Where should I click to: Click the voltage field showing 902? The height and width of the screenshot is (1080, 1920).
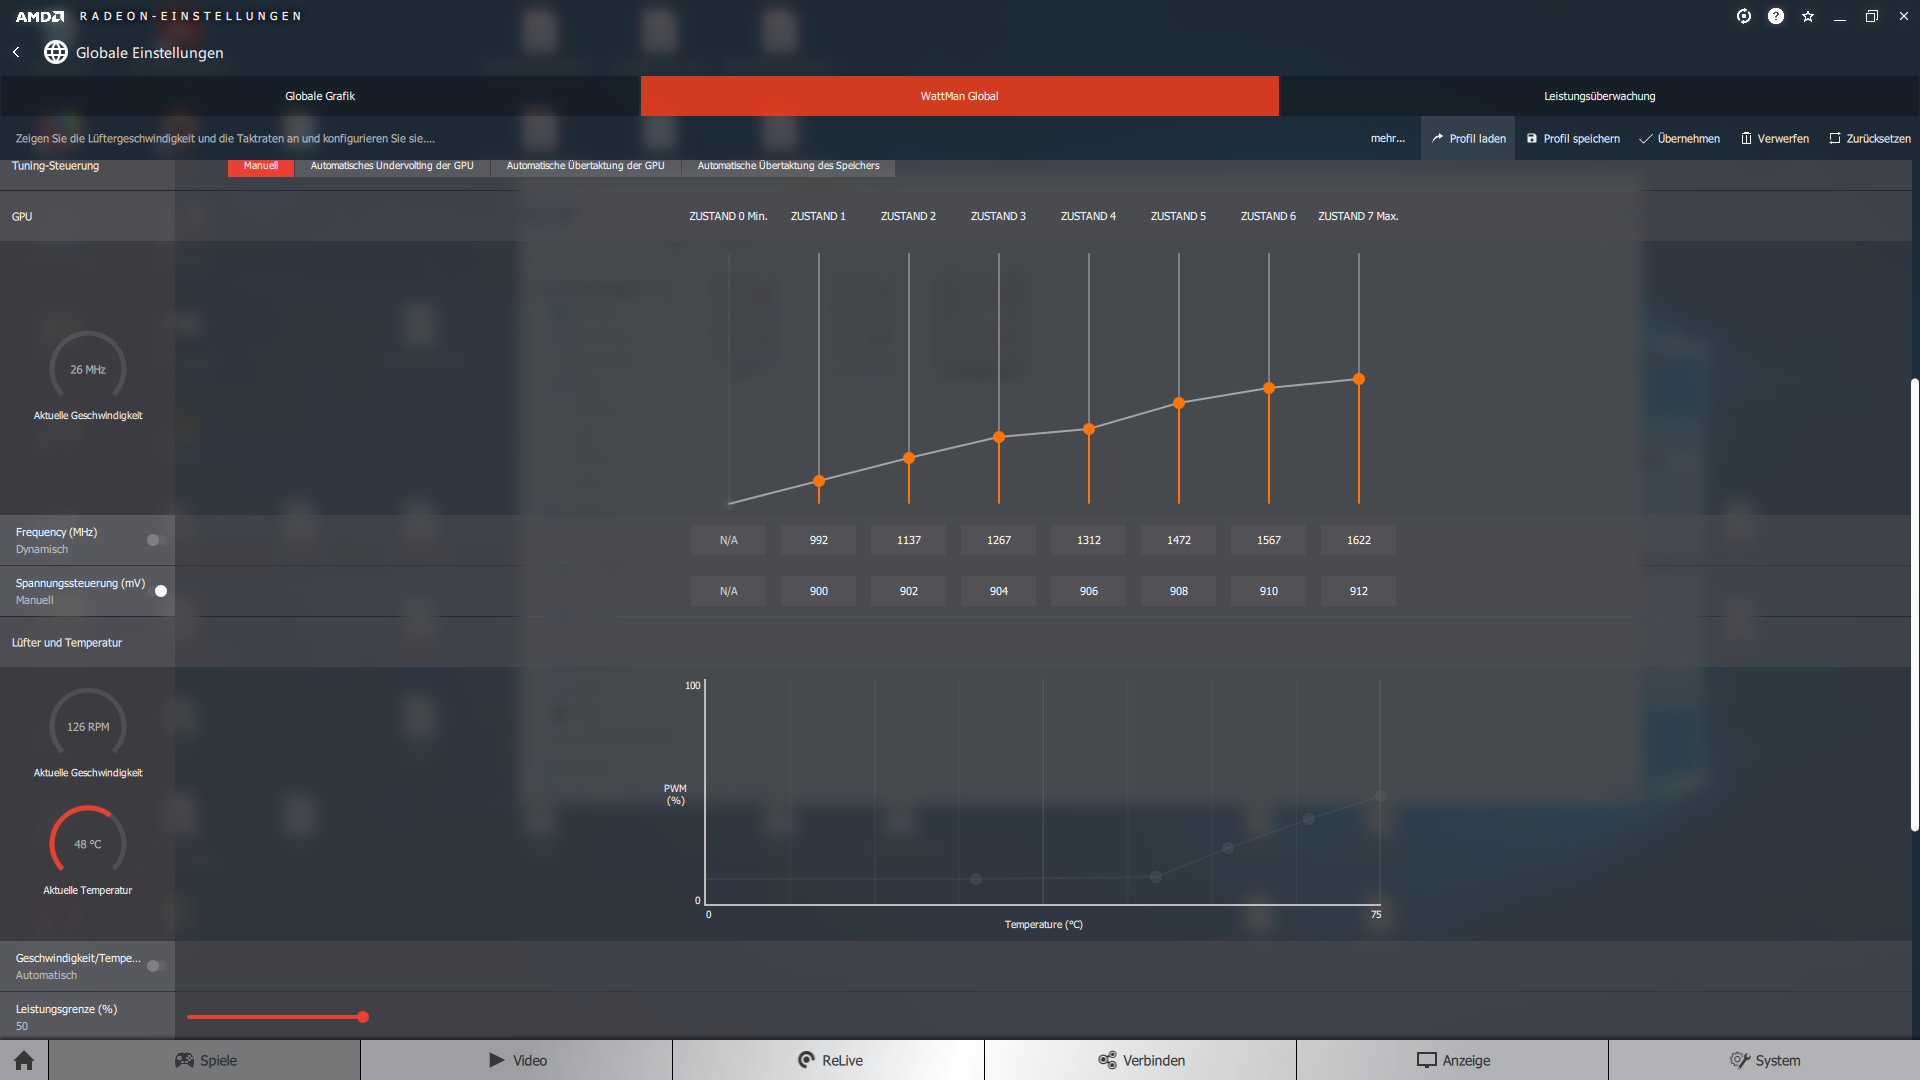pyautogui.click(x=909, y=591)
